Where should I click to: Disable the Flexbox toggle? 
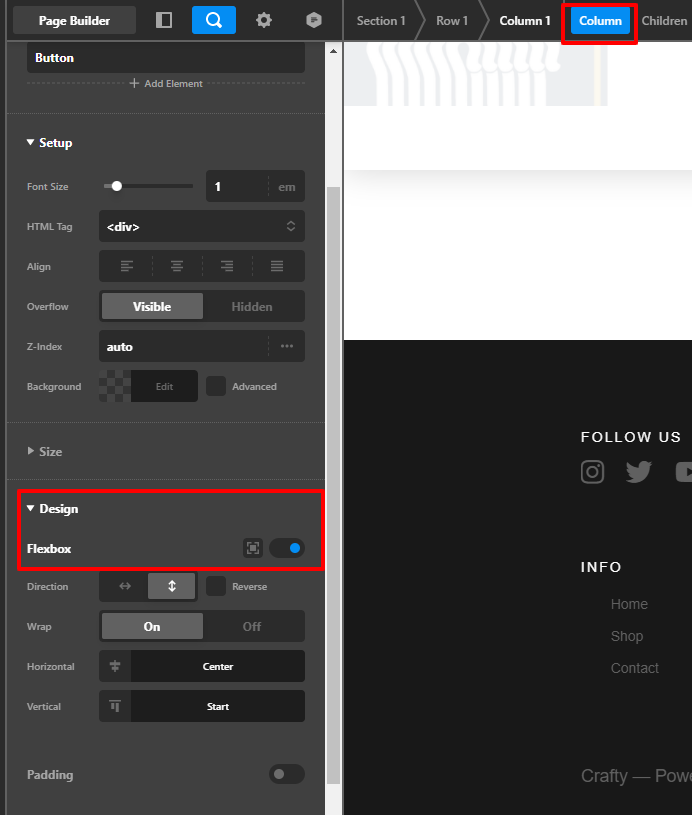tap(287, 548)
